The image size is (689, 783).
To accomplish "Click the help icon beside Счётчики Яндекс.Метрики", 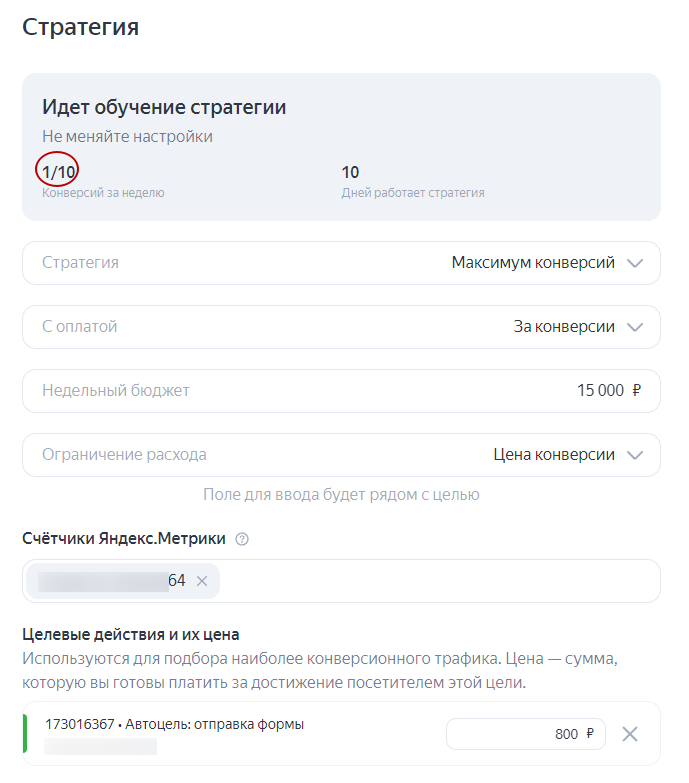I will 242,539.
